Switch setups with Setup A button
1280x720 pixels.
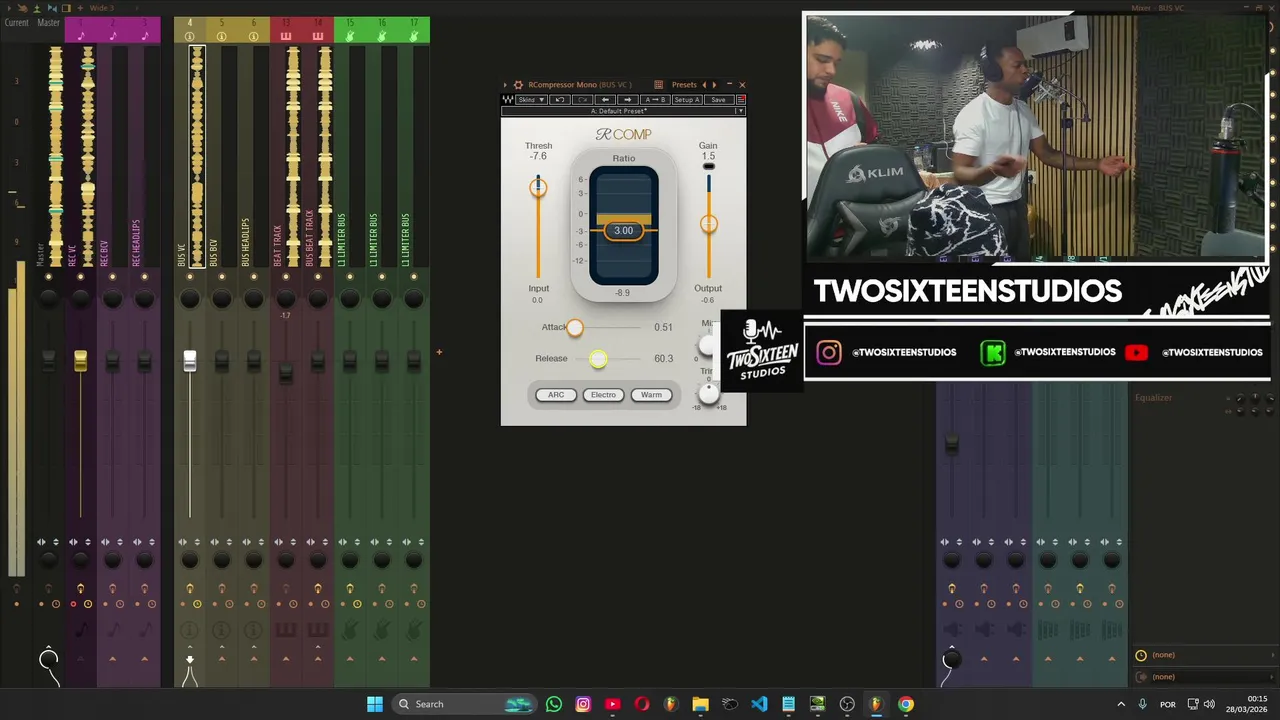point(687,100)
